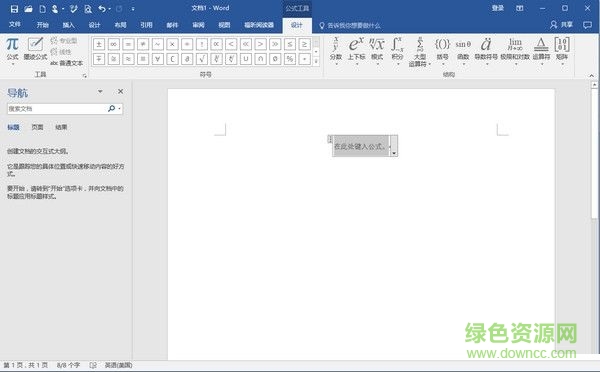Insert the square root √ symbol
Image resolution: width=600 pixels, height=372 pixels.
[x=202, y=59]
